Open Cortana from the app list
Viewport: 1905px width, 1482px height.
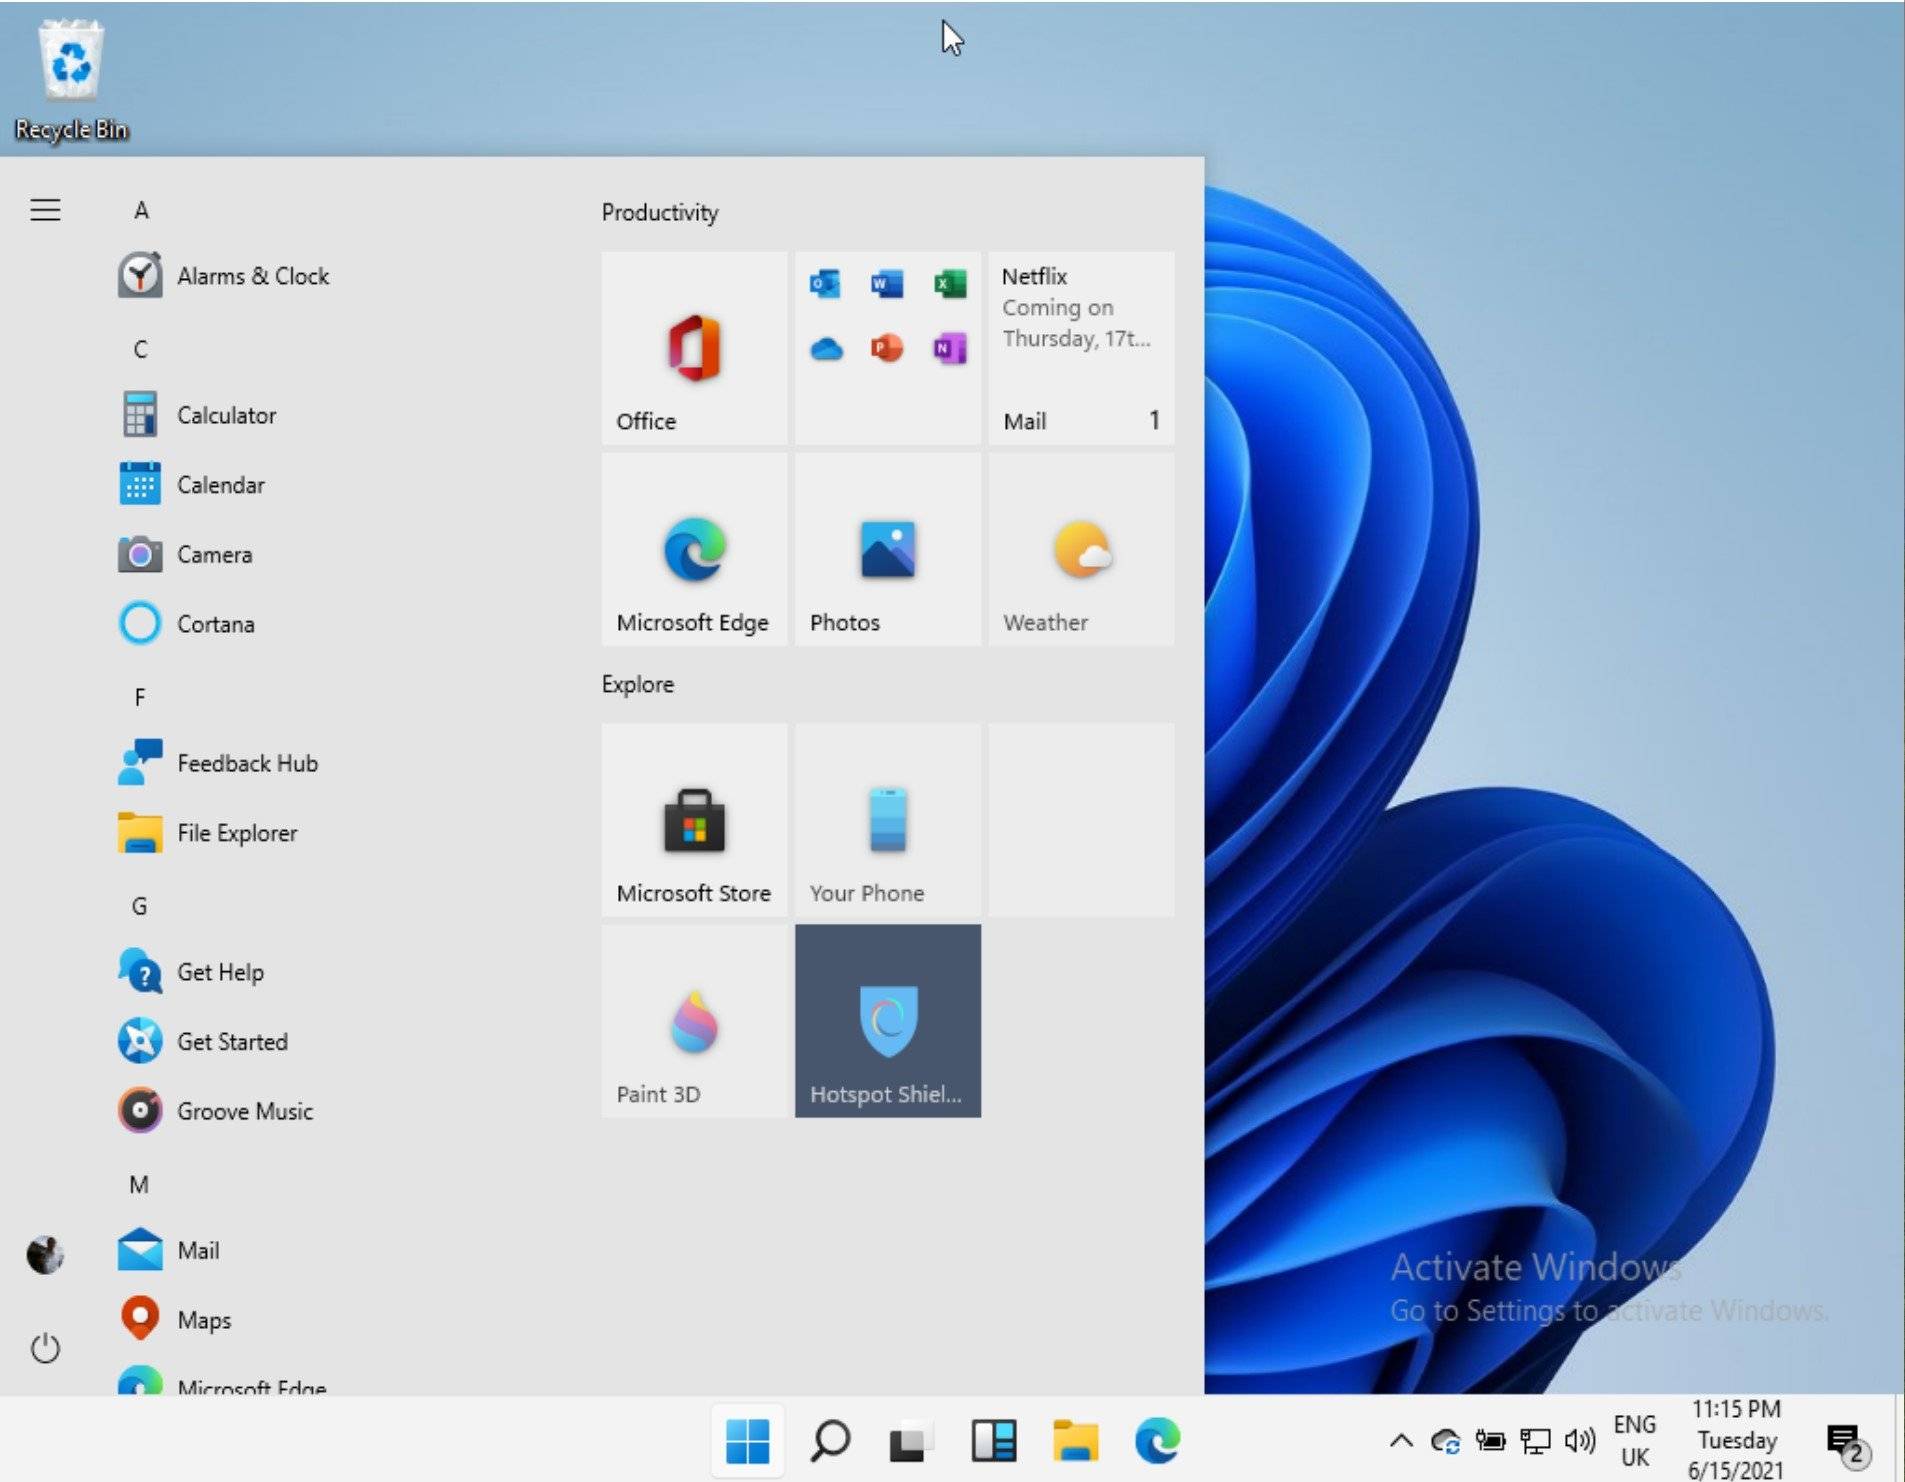coord(217,623)
